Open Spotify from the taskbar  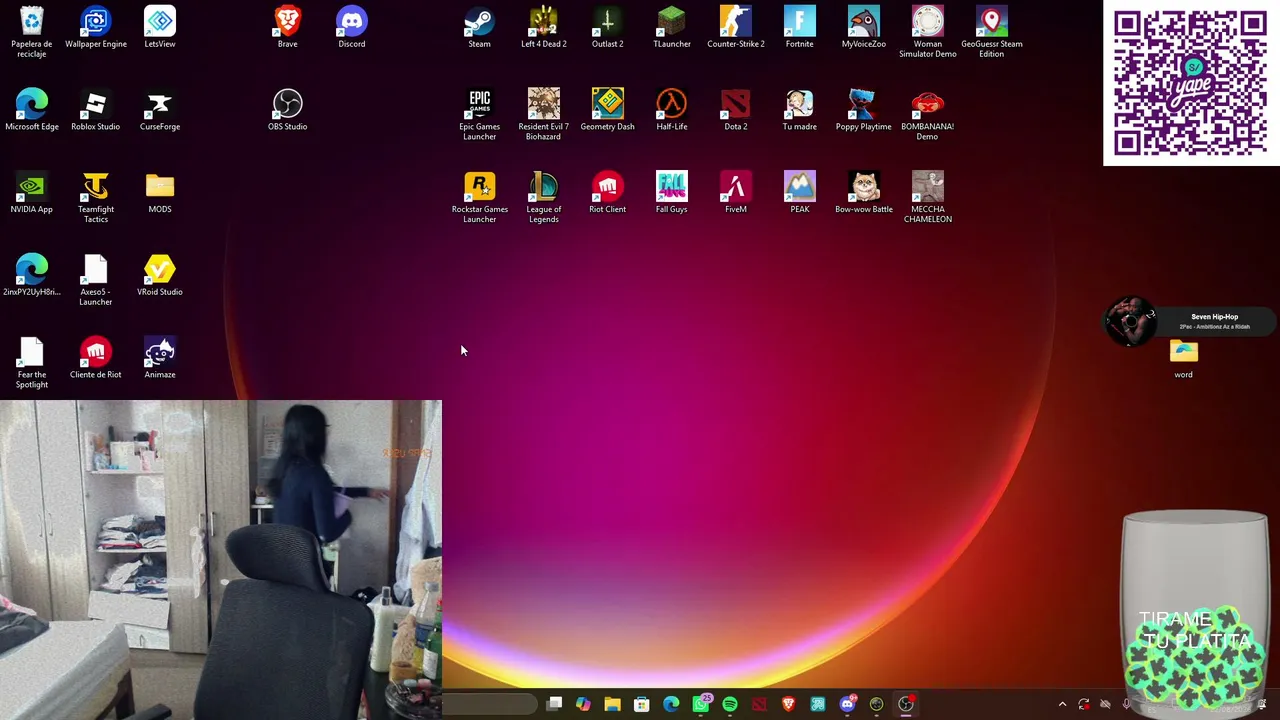[730, 704]
